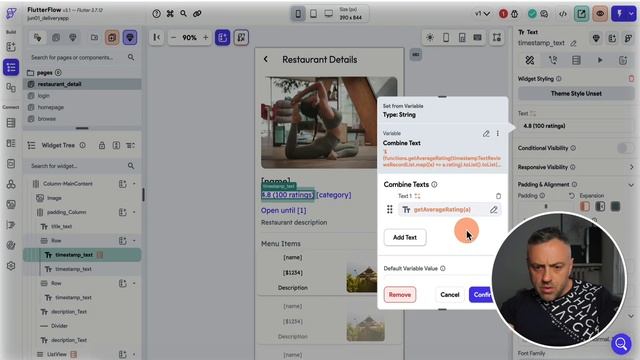
Task: Expand the ListView tree arrow
Action: 134,354
